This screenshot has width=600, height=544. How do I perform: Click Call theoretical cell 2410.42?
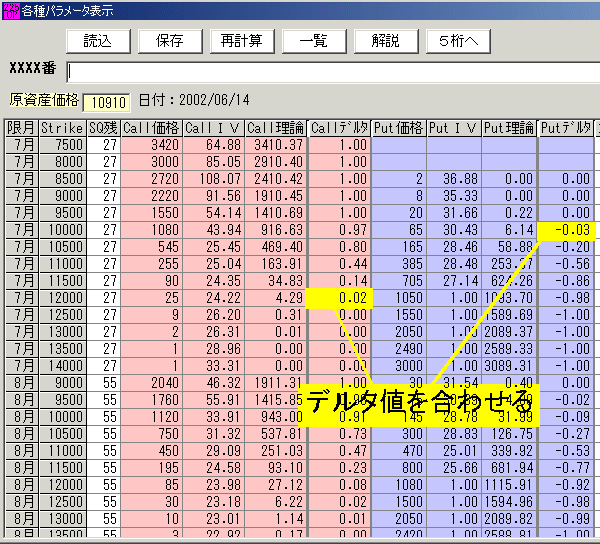pyautogui.click(x=276, y=179)
